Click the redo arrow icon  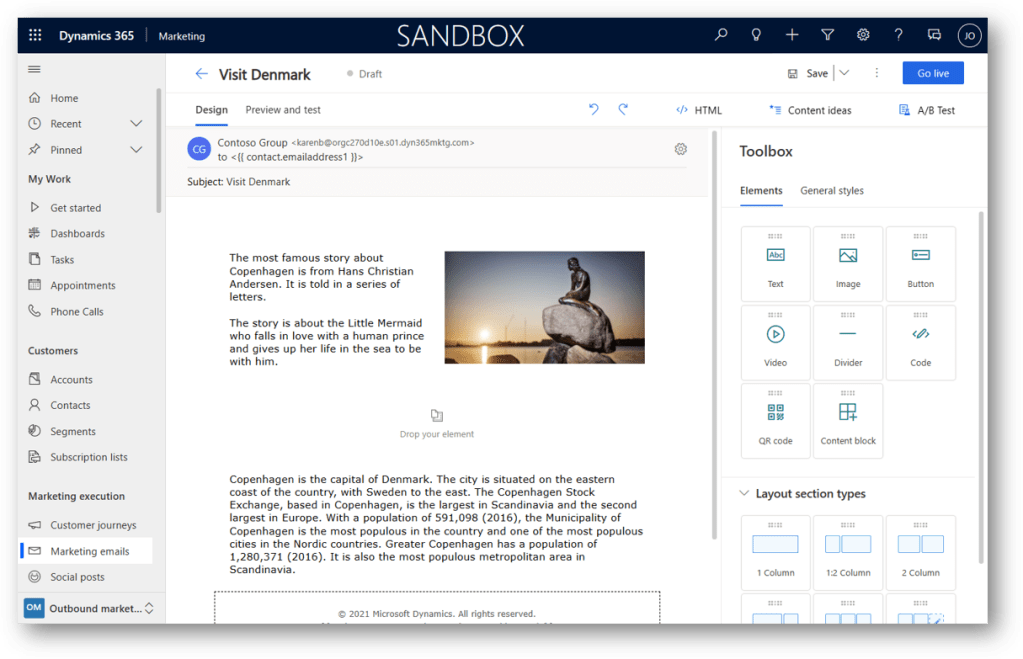[x=623, y=109]
